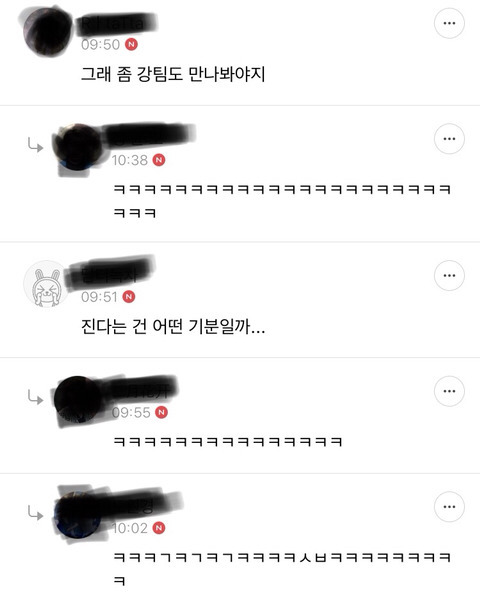
Task: Click the red N badge beside 09:50
Action: (132, 44)
